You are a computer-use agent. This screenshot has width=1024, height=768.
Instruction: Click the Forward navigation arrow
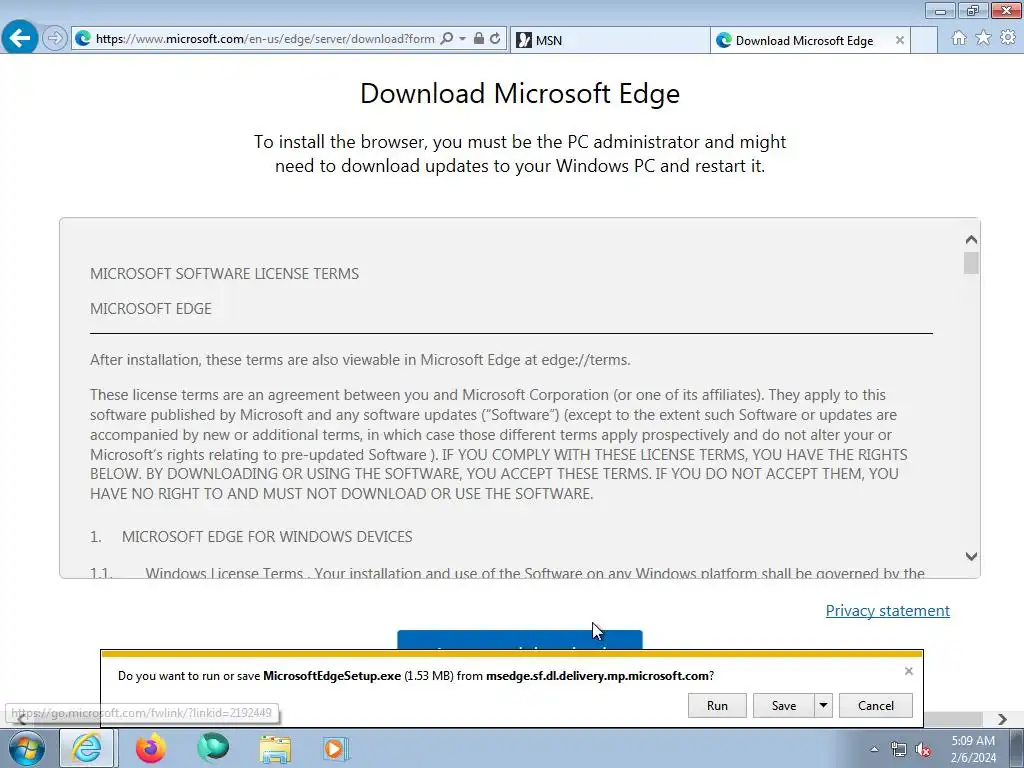click(x=55, y=39)
